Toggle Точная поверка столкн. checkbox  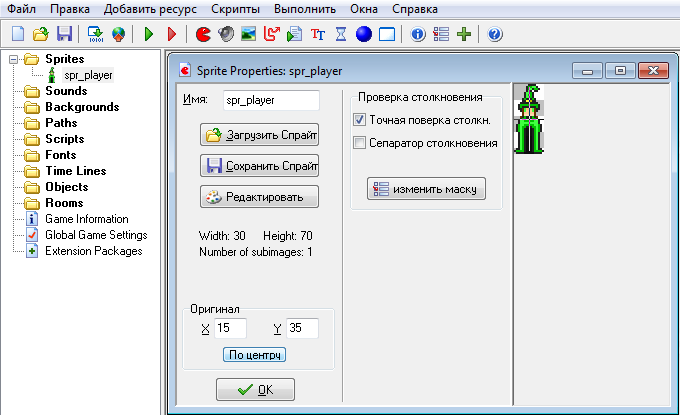(x=360, y=120)
